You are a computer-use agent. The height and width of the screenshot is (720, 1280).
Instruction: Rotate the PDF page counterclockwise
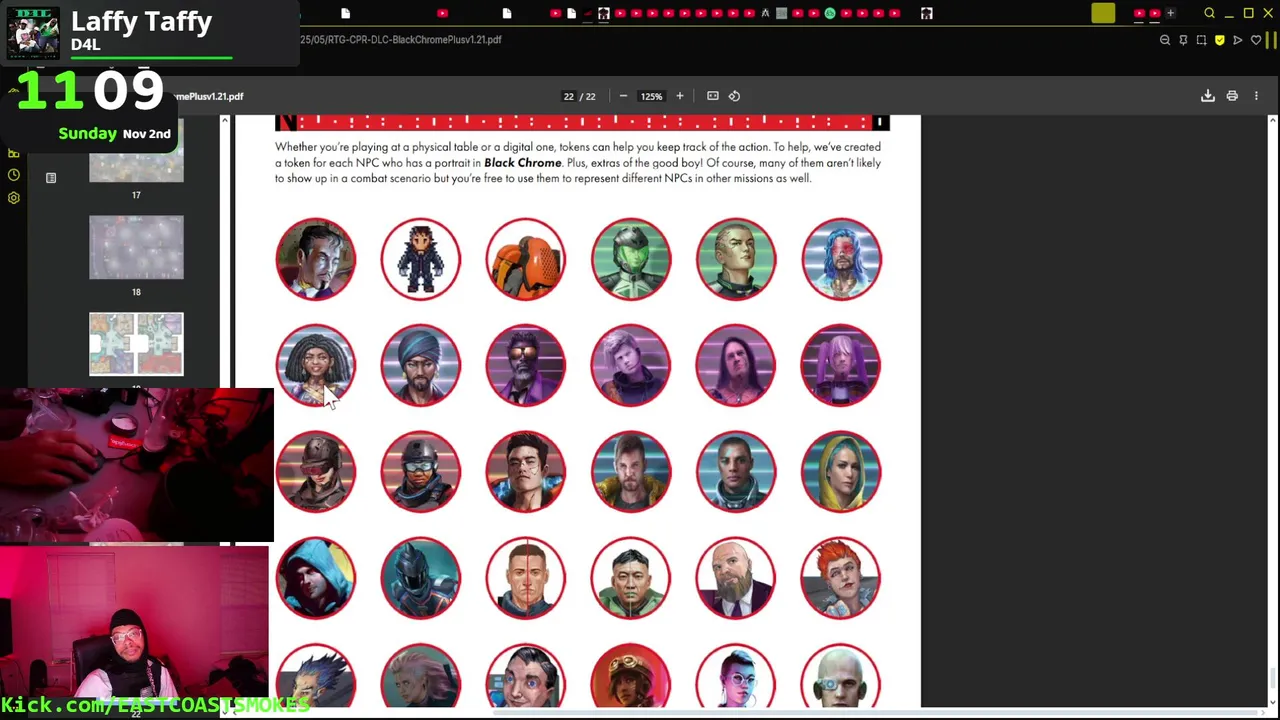click(734, 96)
